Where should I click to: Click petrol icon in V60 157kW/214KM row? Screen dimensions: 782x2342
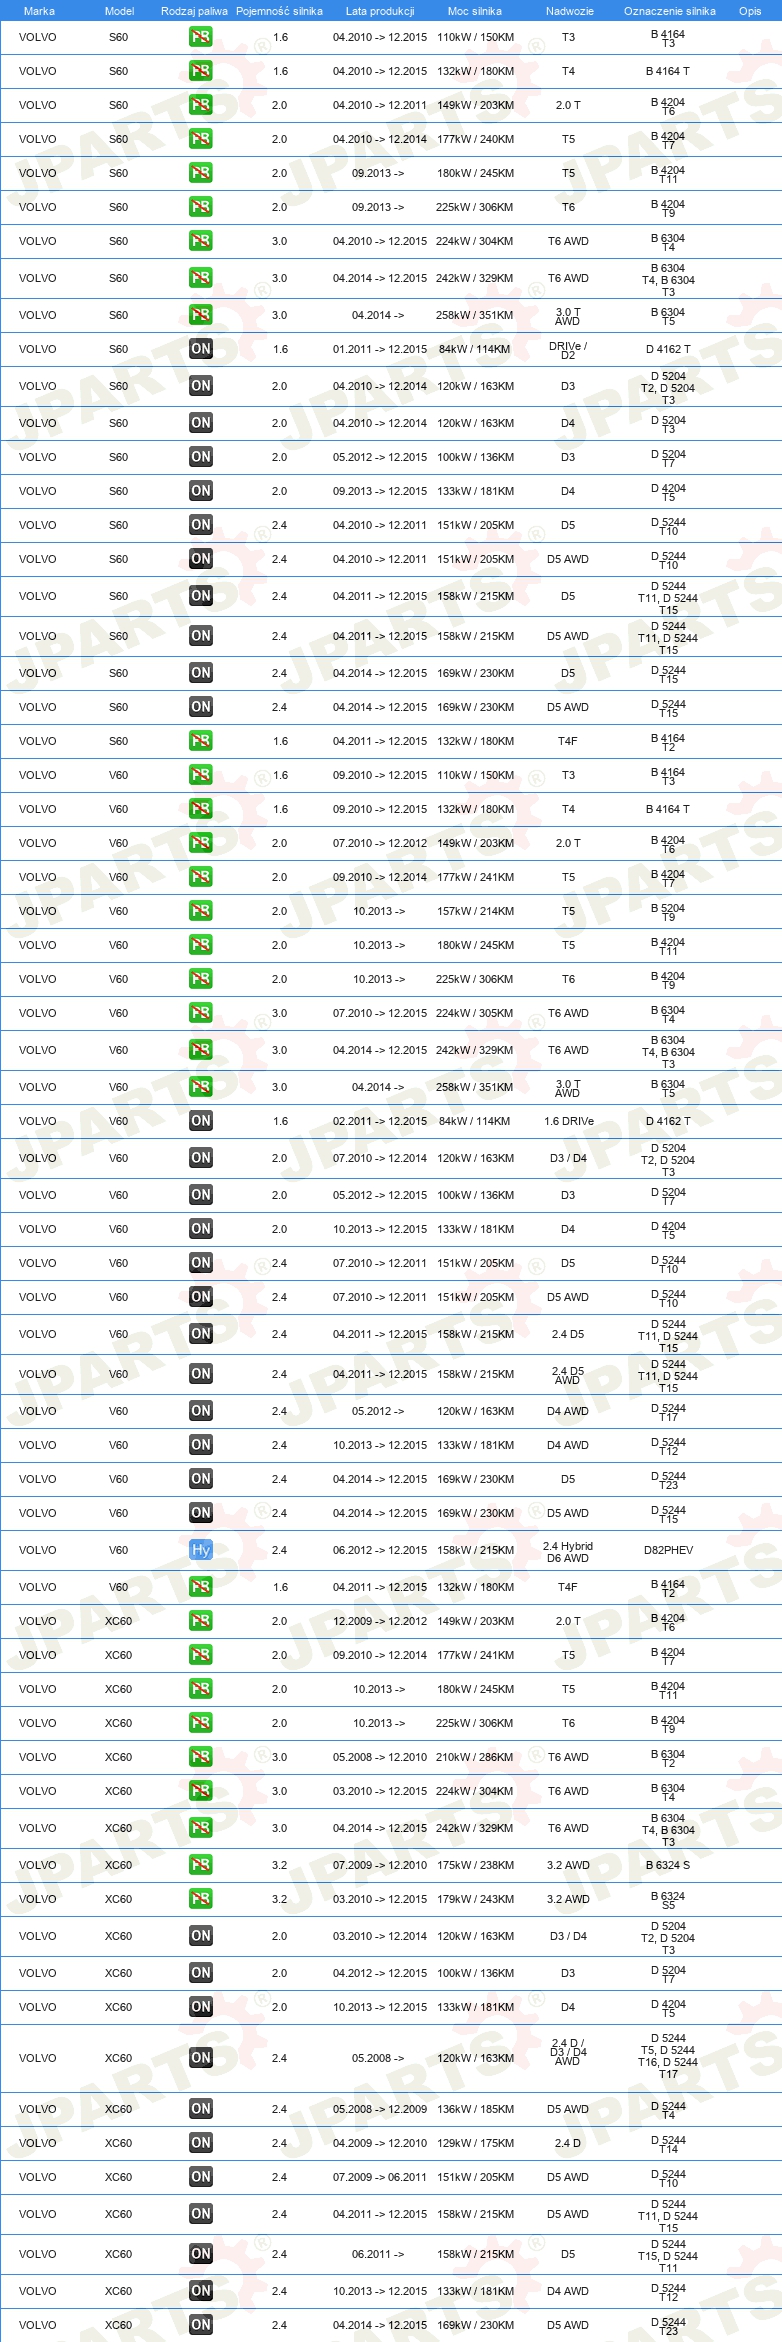coord(200,911)
